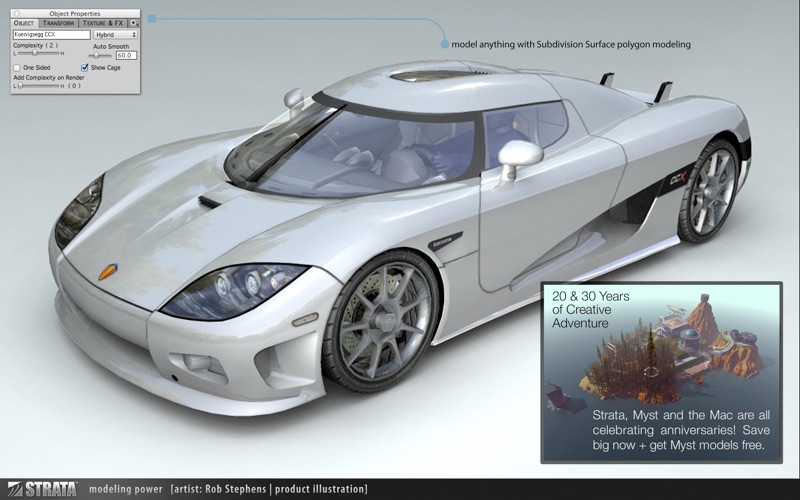Click the white side mirror on the car door
The width and height of the screenshot is (800, 500).
pos(519,155)
